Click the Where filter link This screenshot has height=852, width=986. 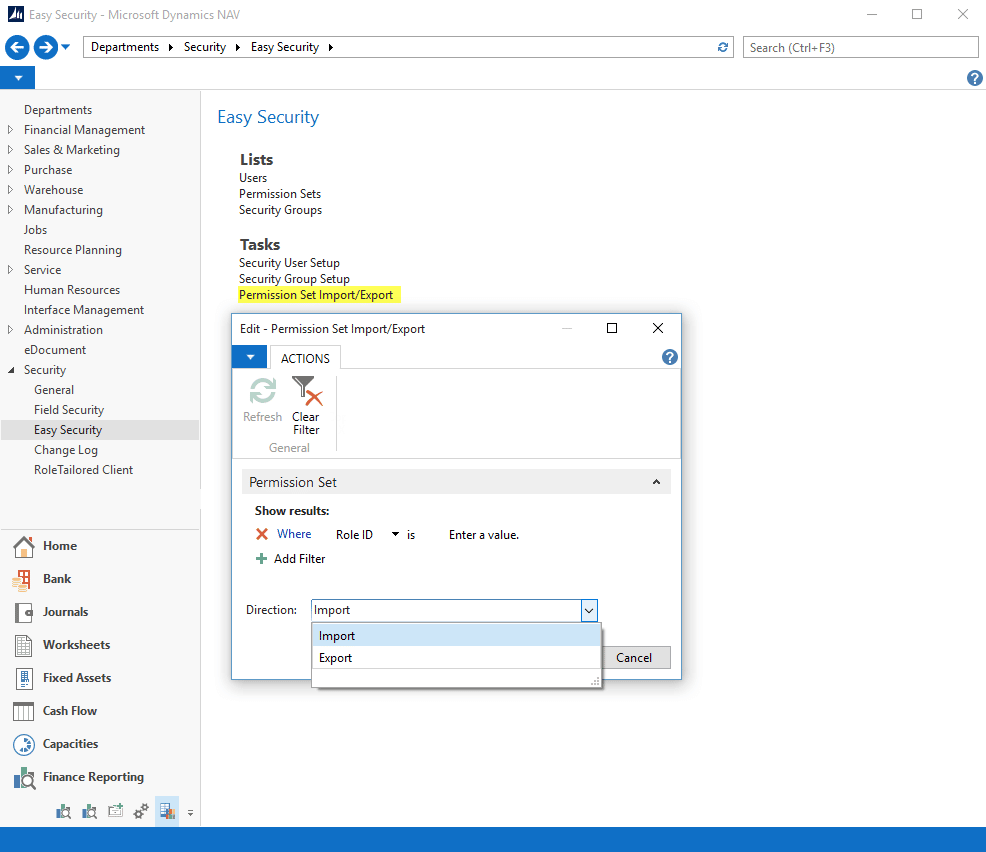click(x=294, y=534)
